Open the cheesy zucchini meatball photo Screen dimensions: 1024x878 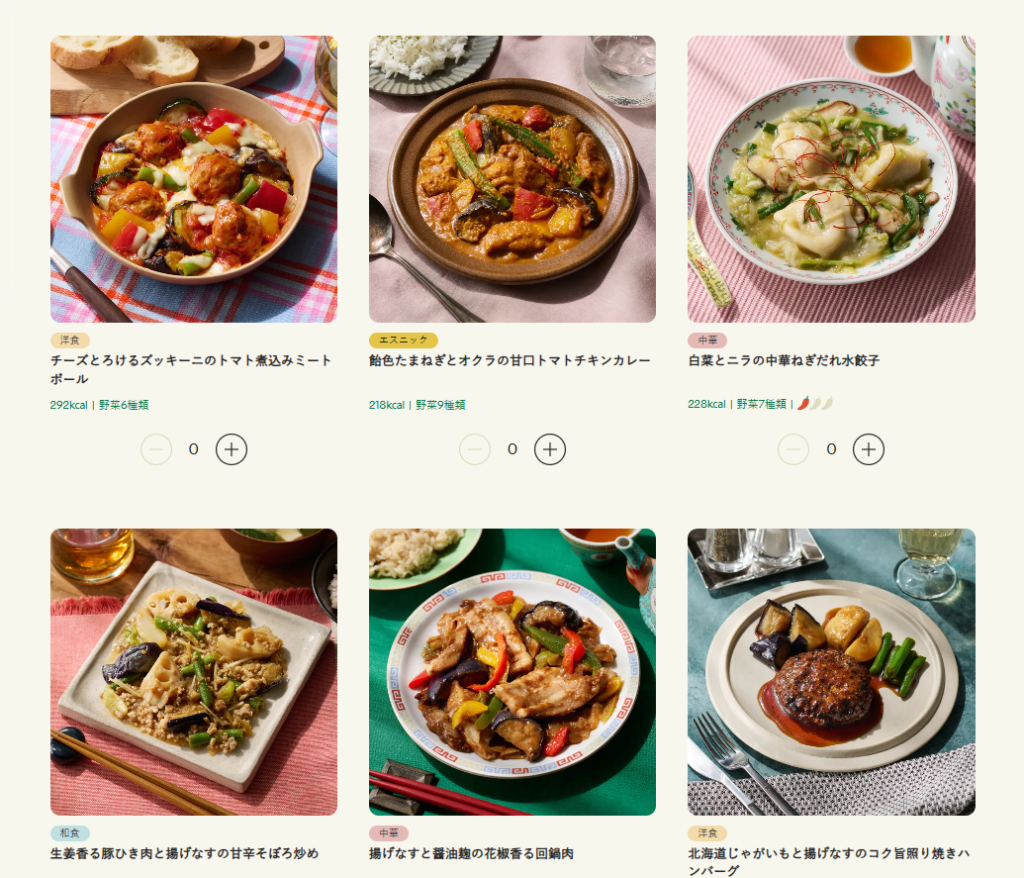coord(194,180)
